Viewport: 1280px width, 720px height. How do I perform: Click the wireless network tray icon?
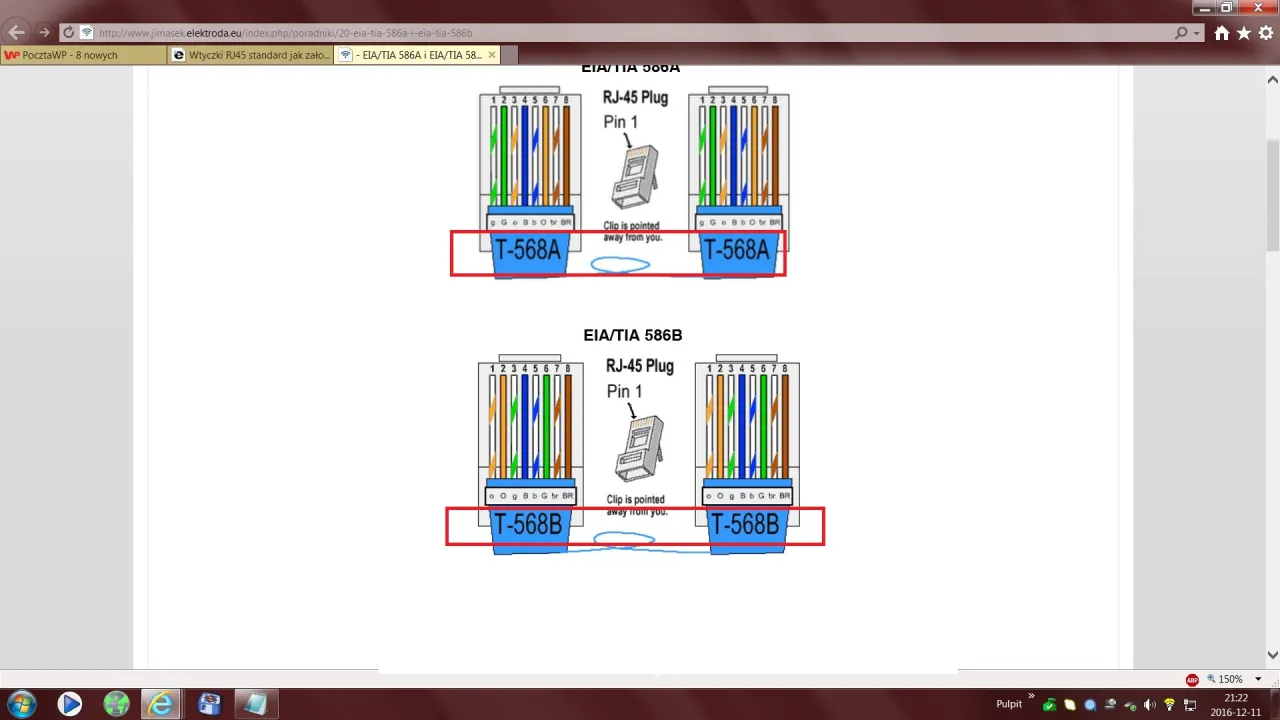click(1169, 705)
